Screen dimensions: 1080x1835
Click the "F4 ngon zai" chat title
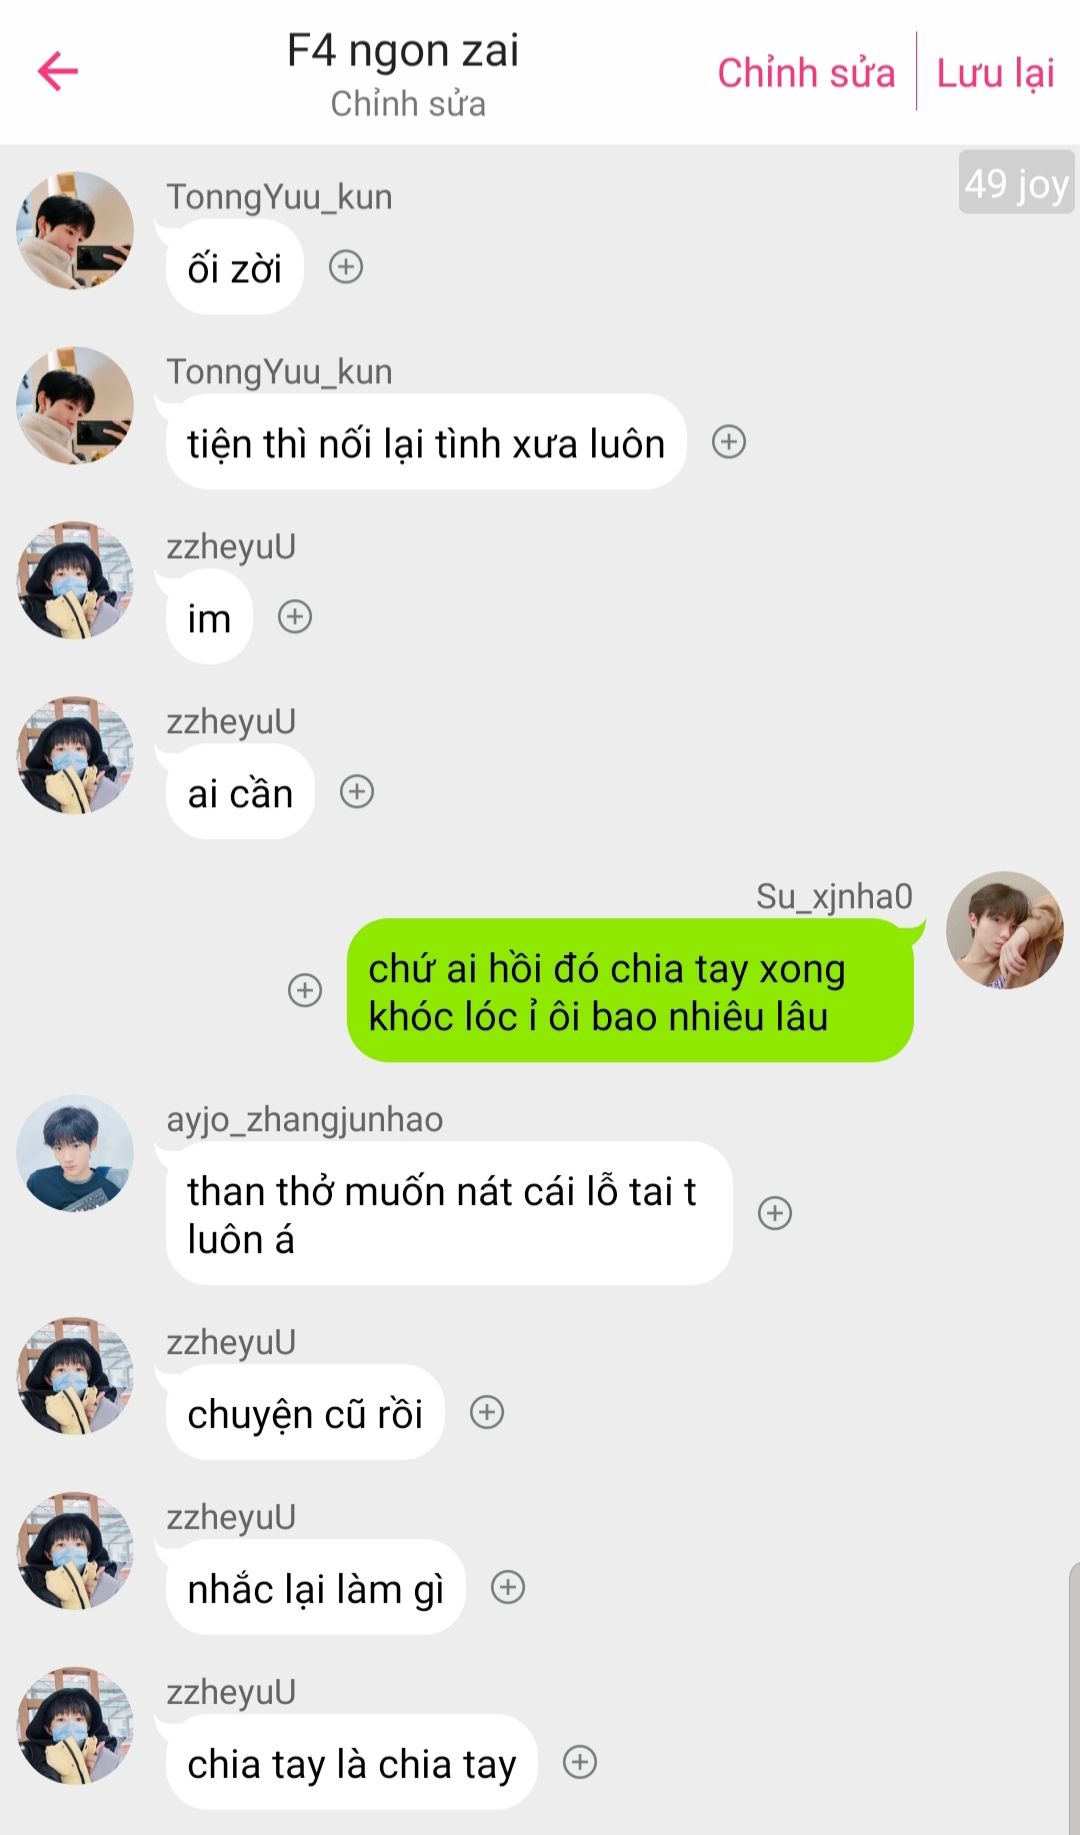[x=403, y=50]
